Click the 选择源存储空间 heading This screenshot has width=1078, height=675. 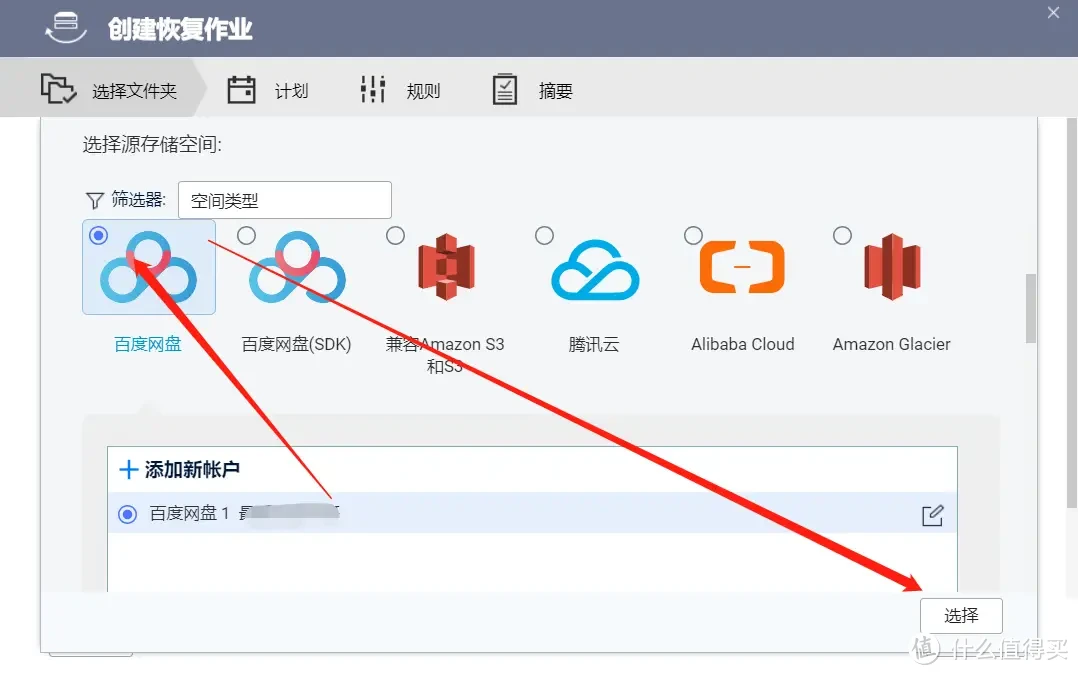[152, 144]
